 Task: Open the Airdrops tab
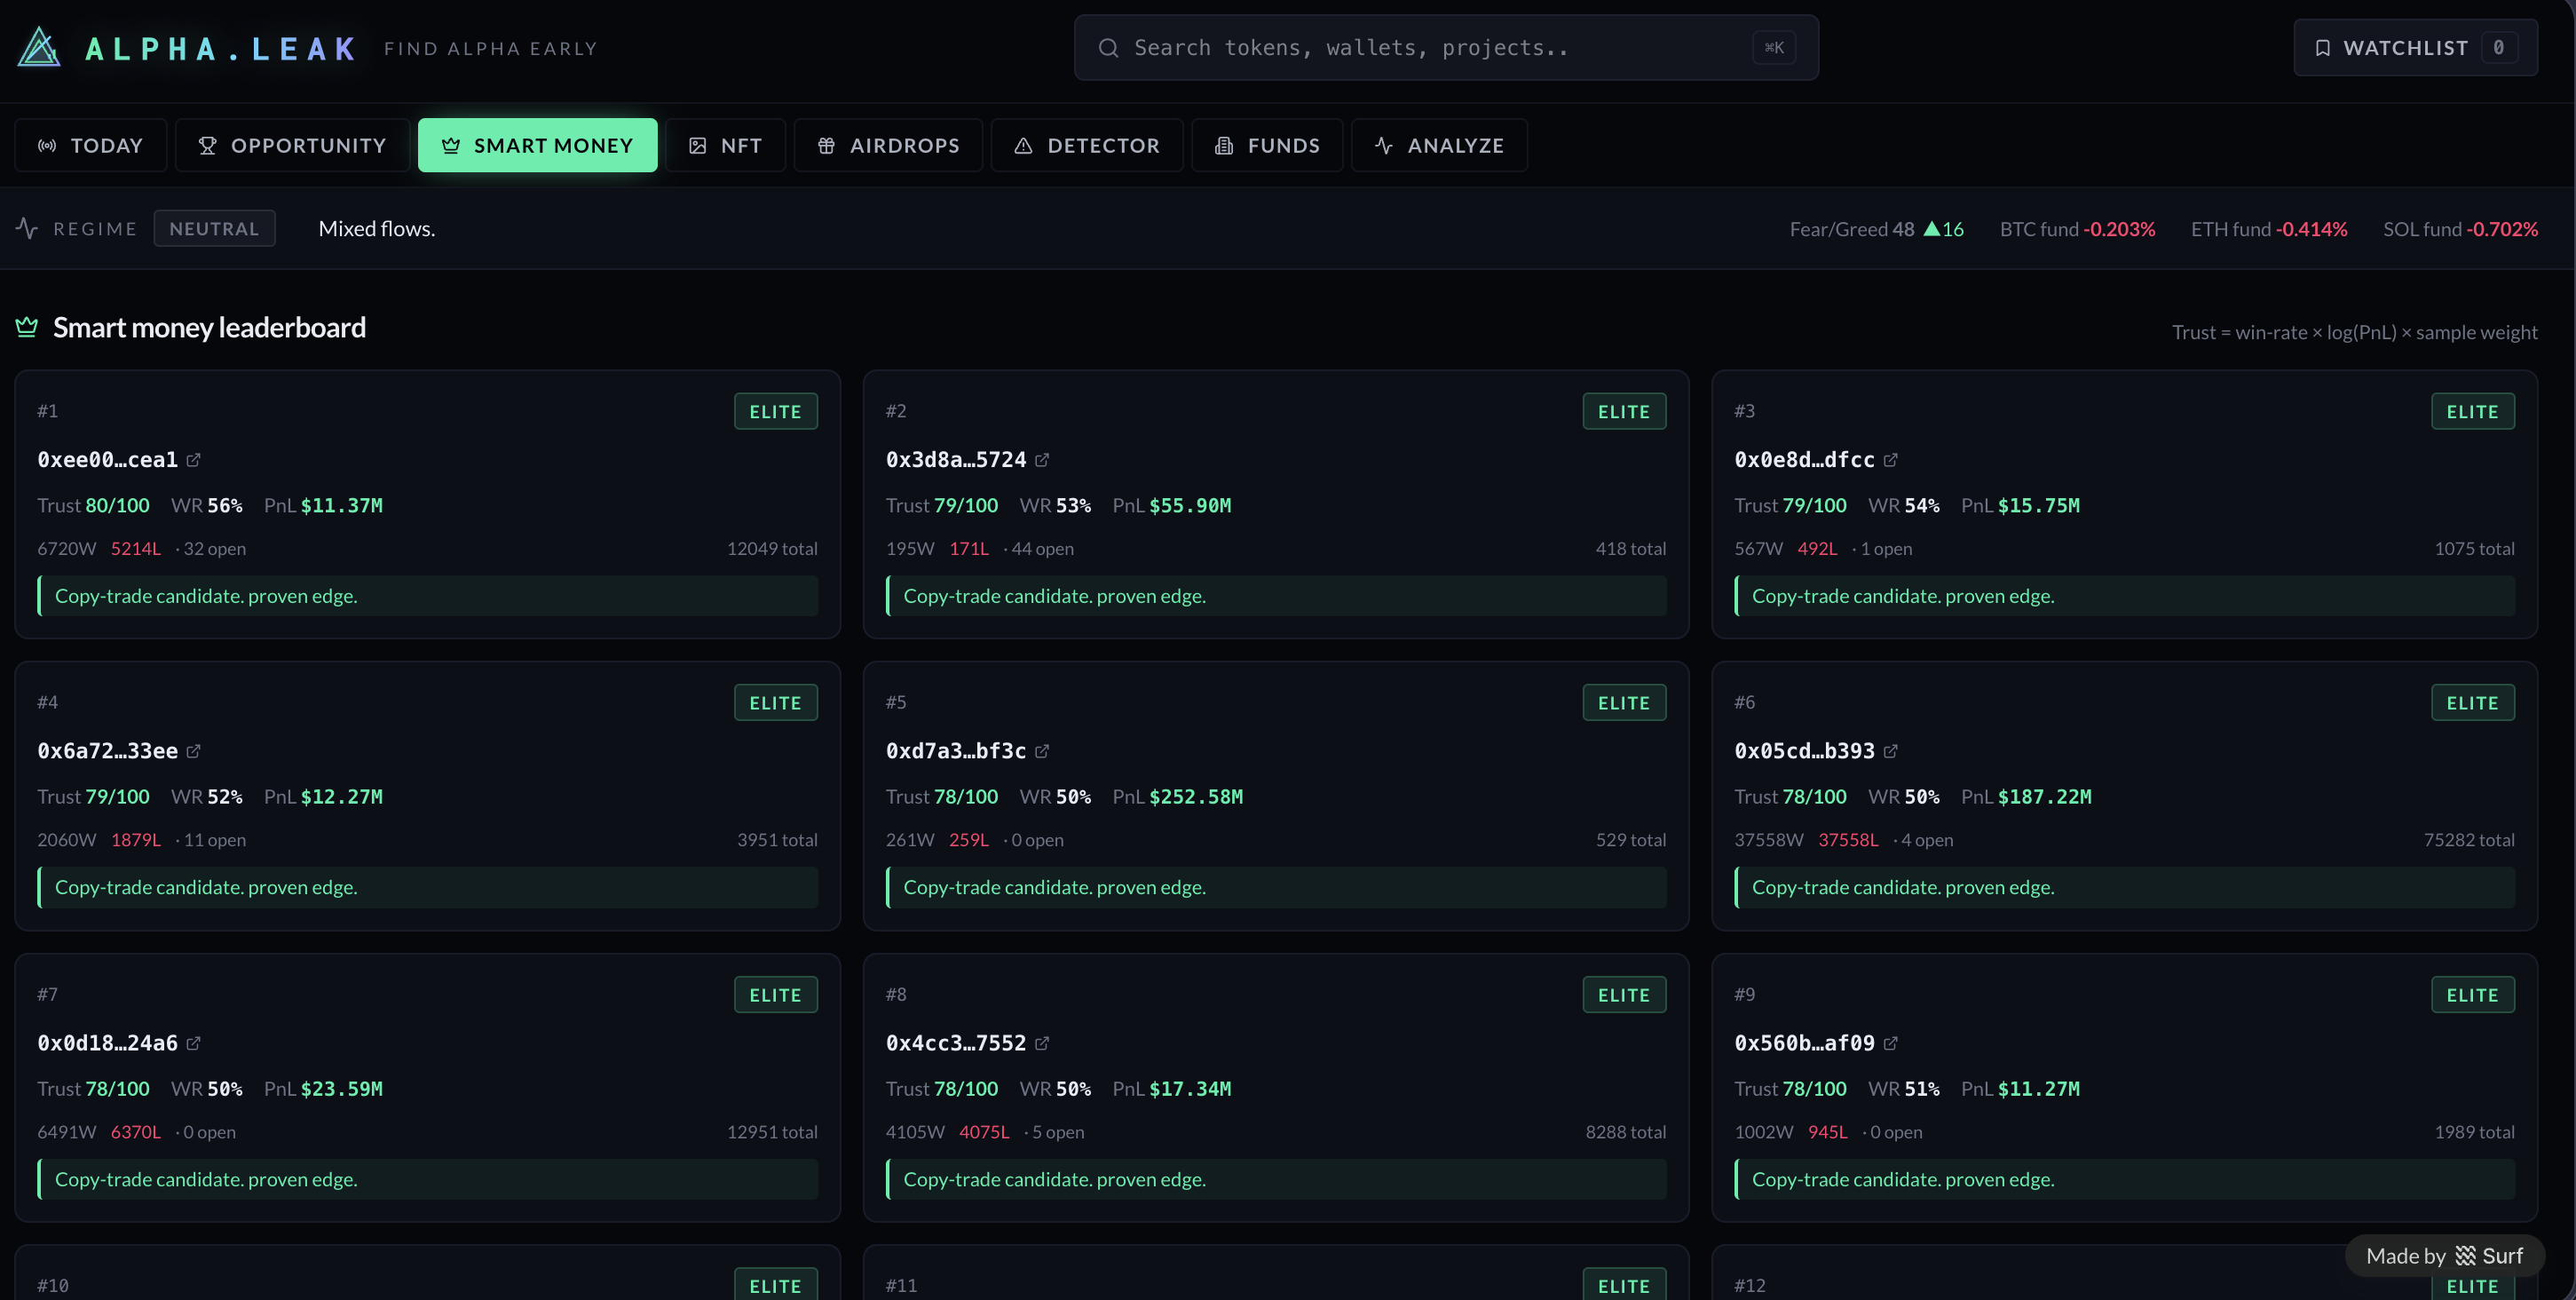[888, 146]
